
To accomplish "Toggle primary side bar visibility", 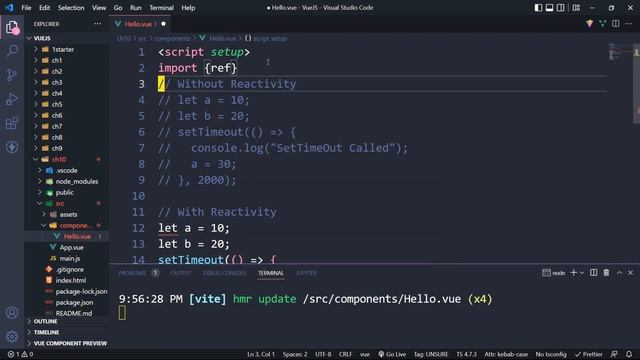I will (538, 8).
